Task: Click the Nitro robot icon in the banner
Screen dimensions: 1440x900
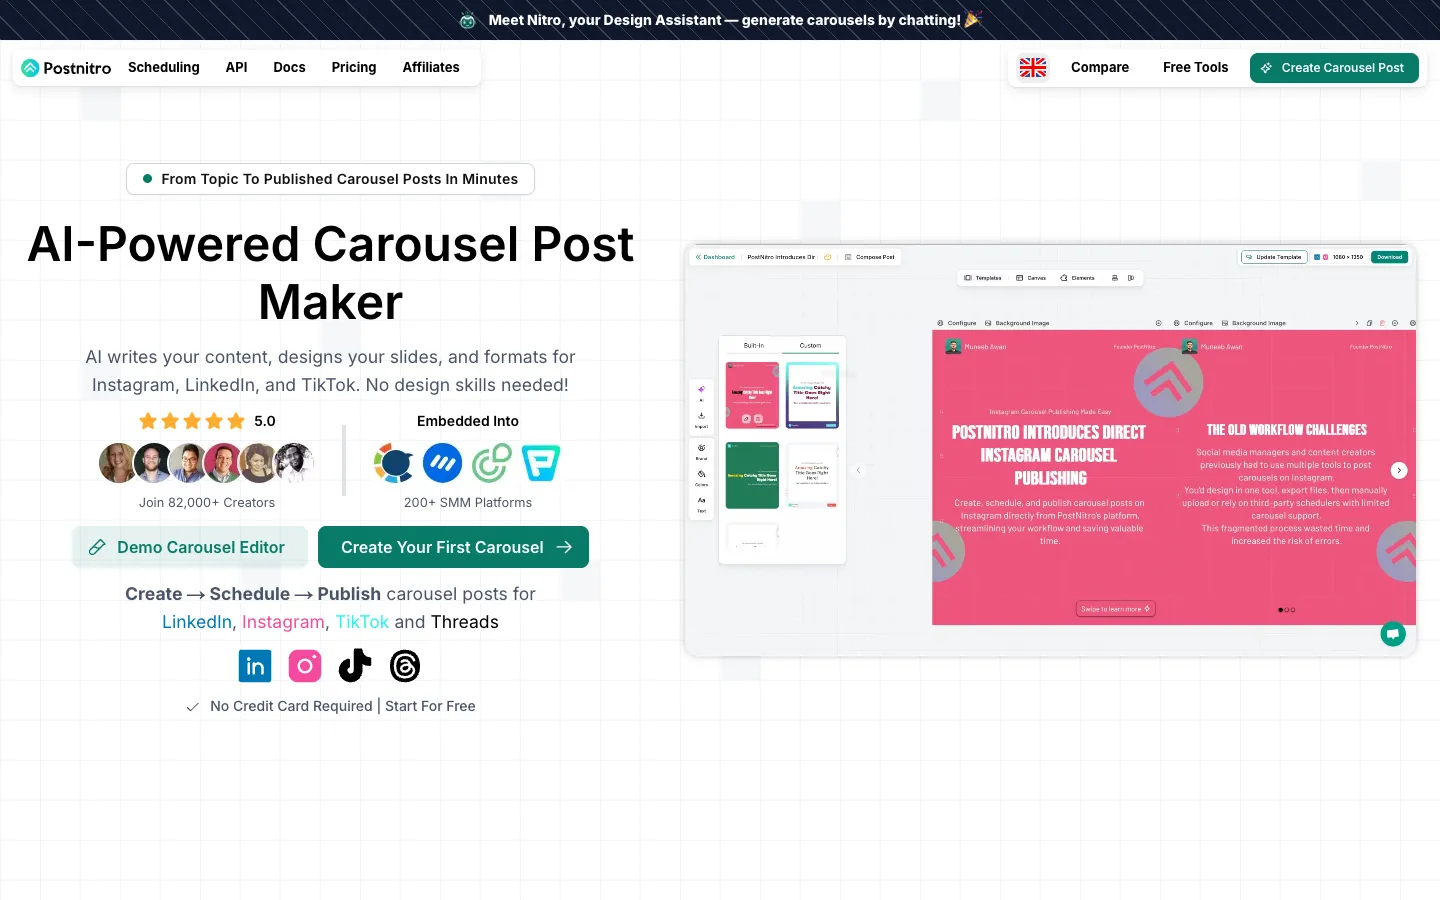Action: [467, 20]
